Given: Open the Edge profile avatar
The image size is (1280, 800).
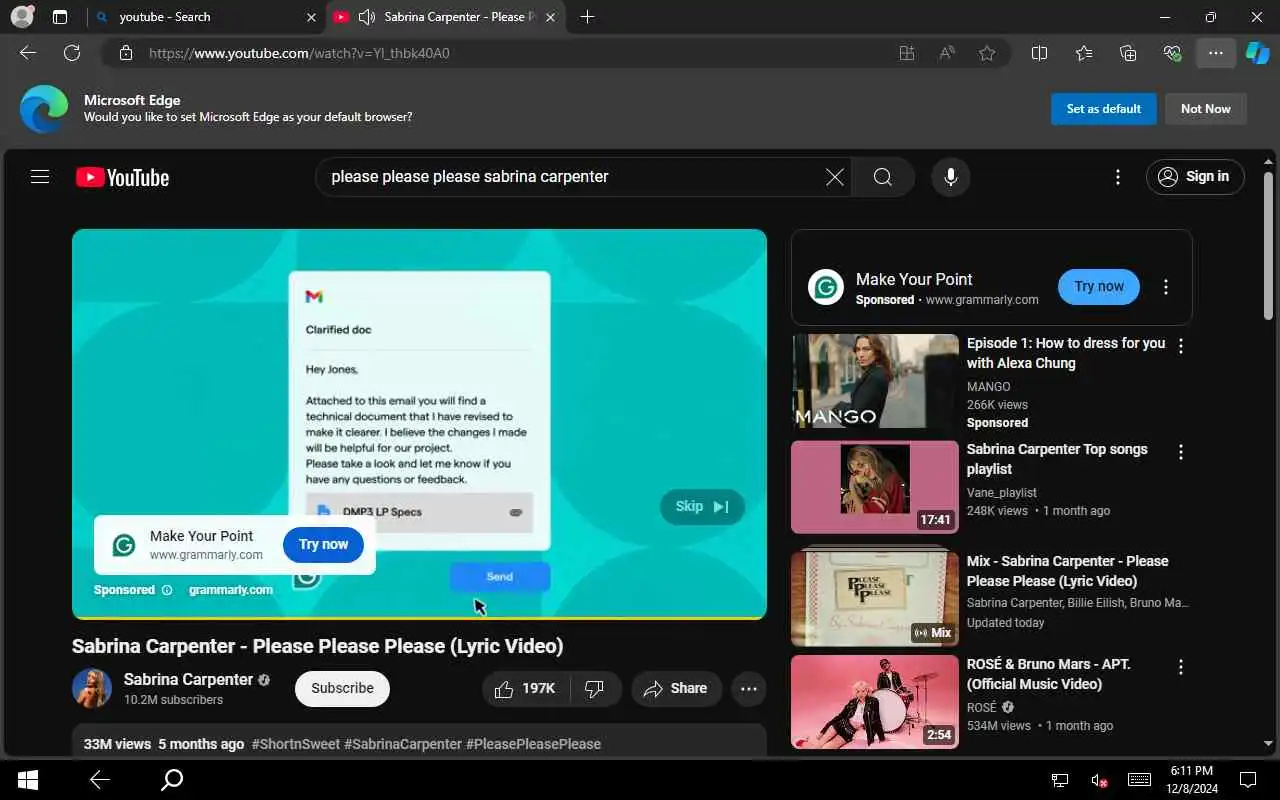Looking at the screenshot, I should [22, 17].
